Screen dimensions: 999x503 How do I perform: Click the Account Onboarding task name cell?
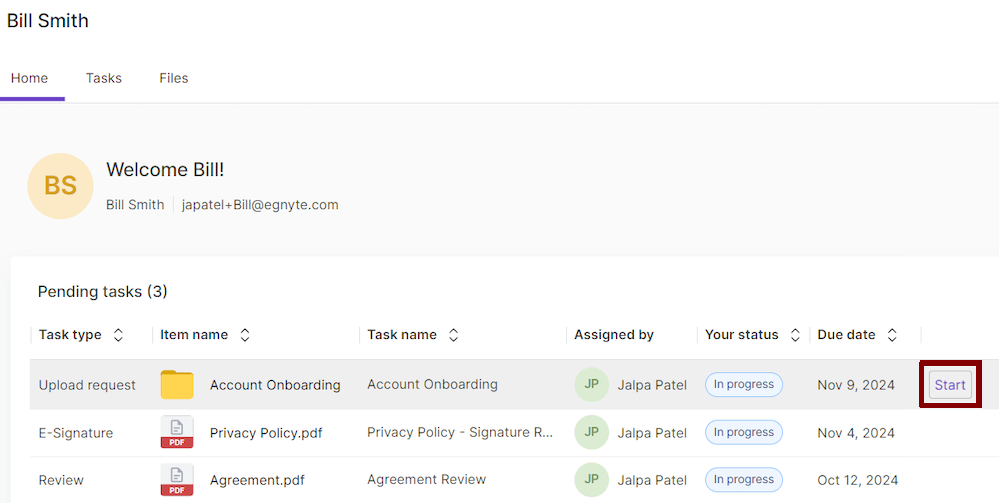(432, 384)
